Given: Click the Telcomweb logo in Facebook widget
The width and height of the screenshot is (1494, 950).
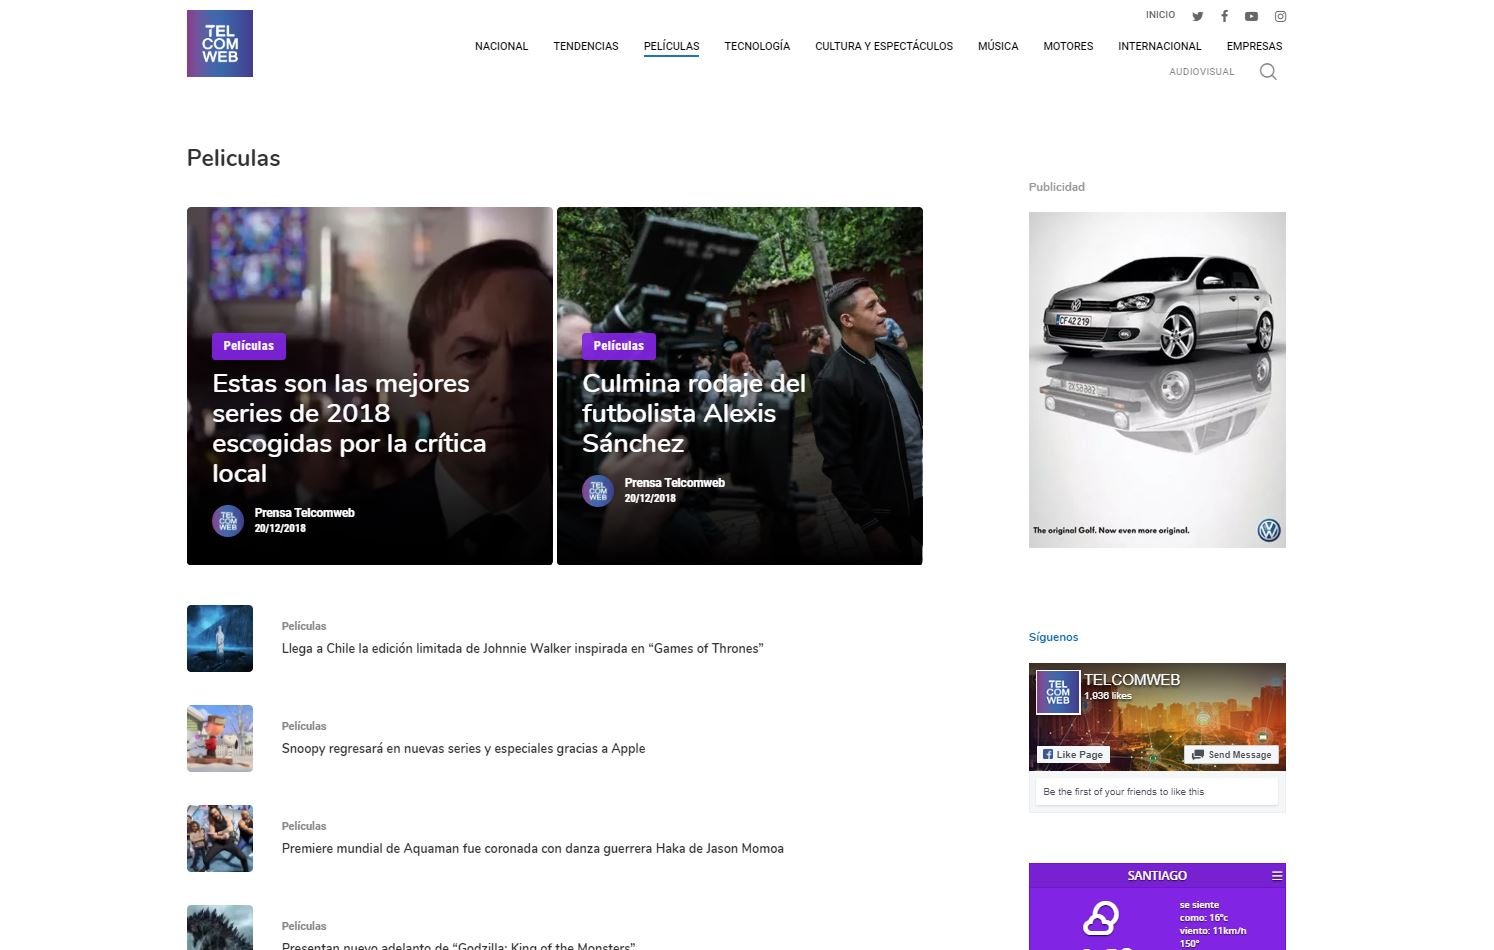Looking at the screenshot, I should 1057,692.
